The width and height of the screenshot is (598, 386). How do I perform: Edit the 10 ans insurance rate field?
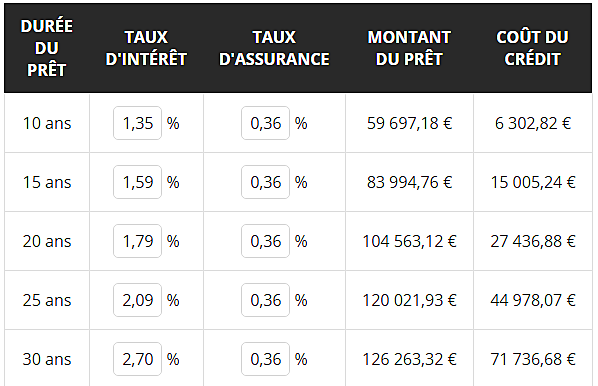click(265, 123)
